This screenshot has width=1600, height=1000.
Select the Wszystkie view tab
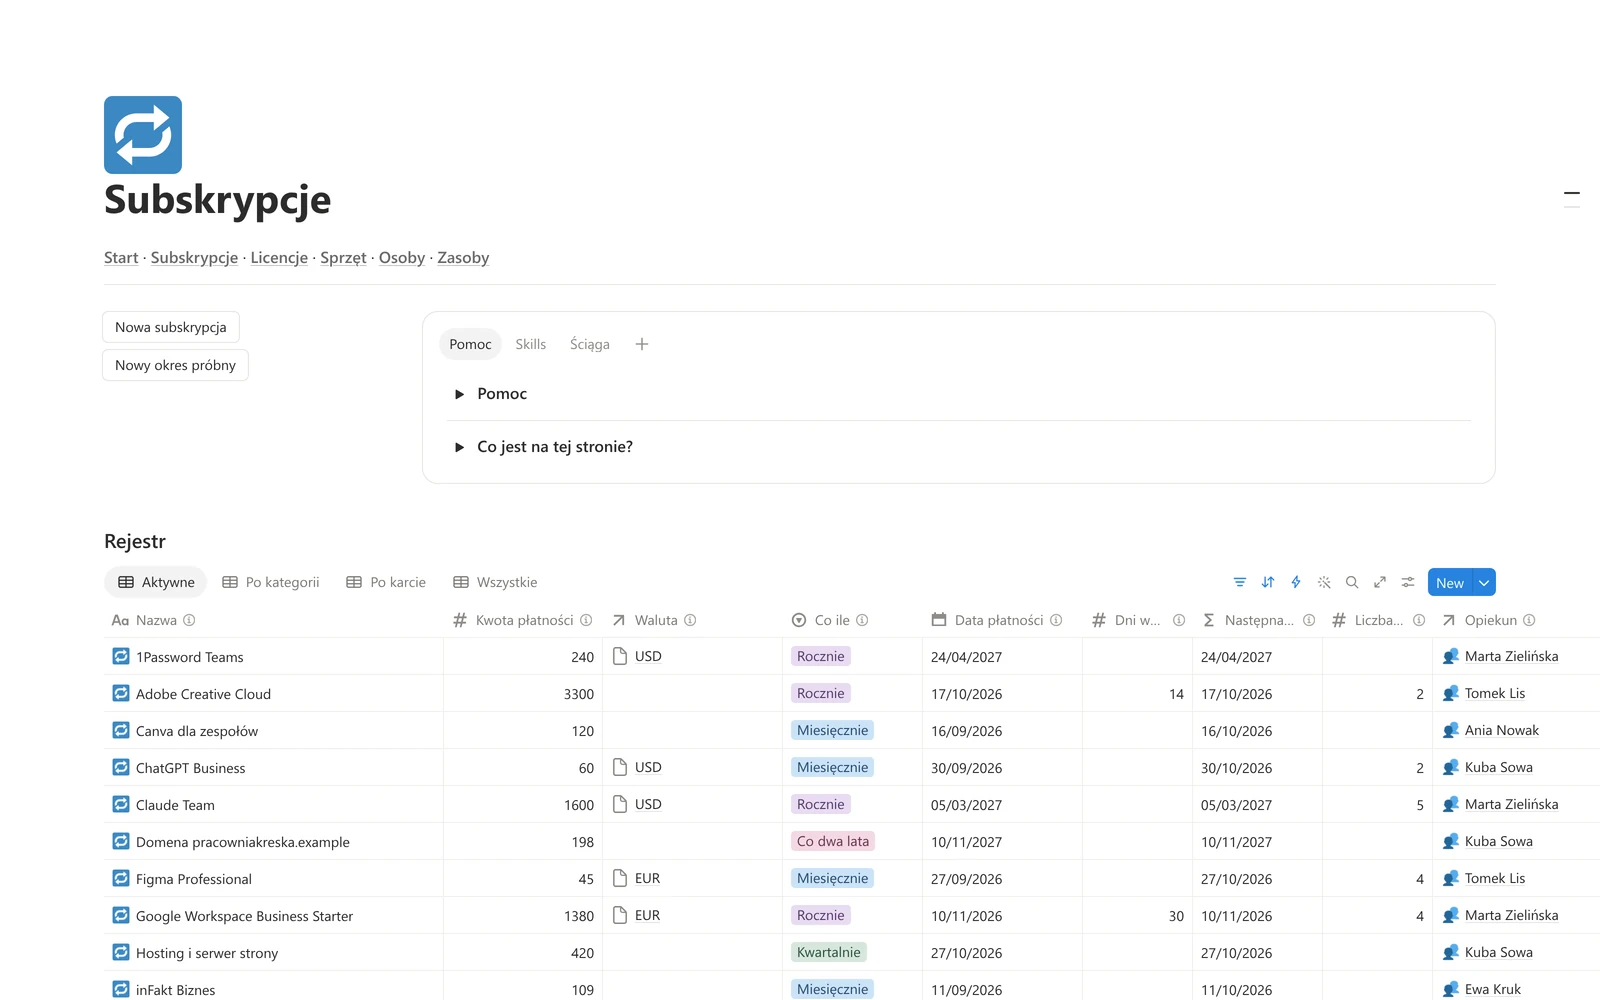click(x=495, y=582)
